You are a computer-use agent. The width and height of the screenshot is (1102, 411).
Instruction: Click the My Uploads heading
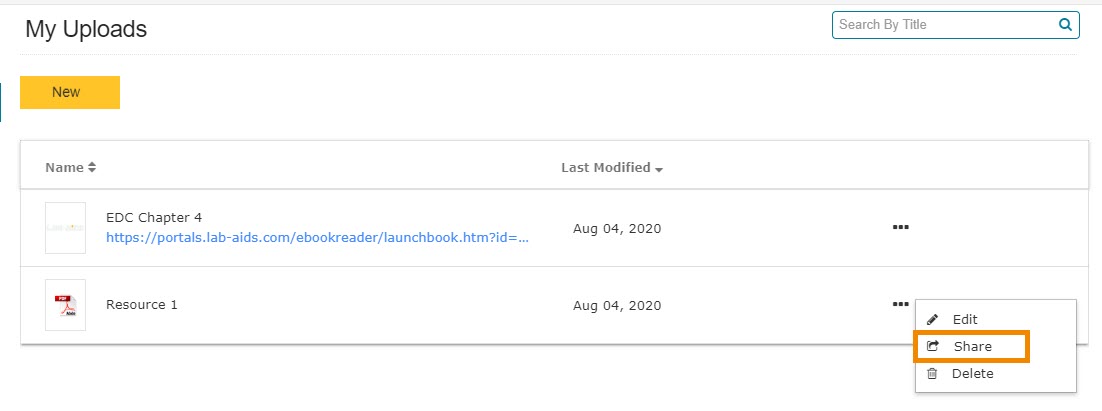[86, 29]
